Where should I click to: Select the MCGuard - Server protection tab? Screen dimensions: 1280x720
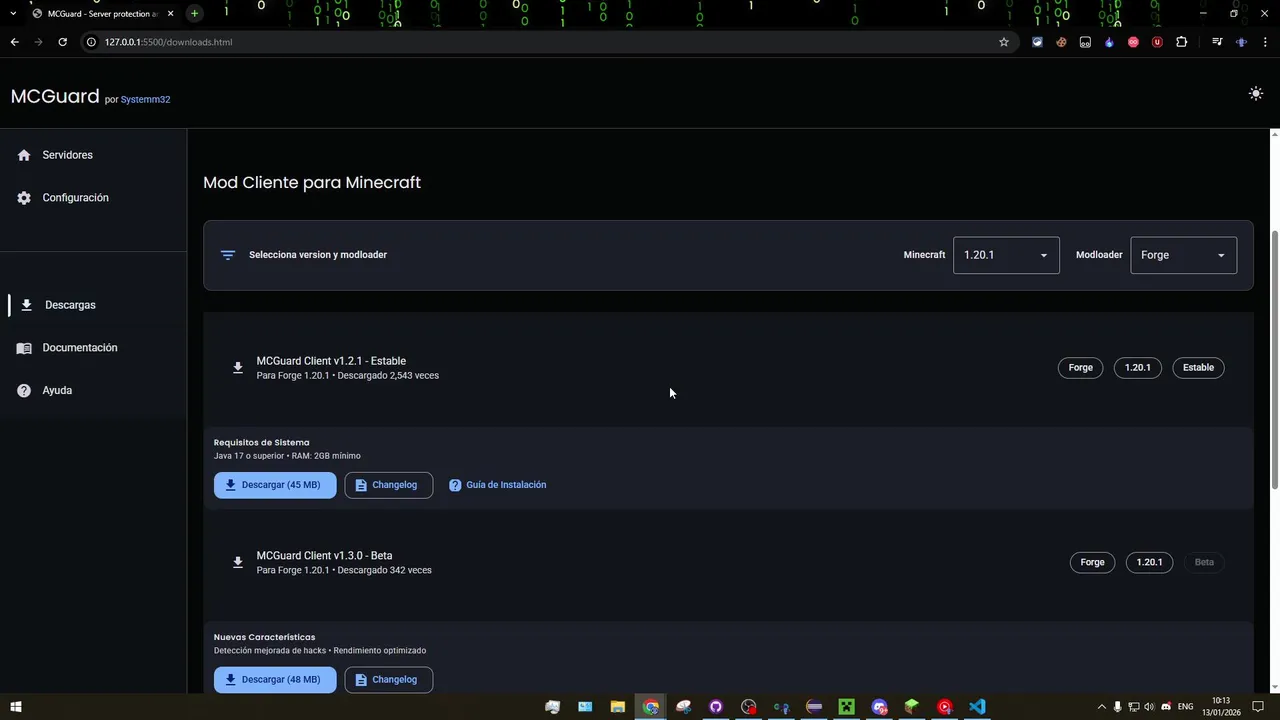coord(102,14)
